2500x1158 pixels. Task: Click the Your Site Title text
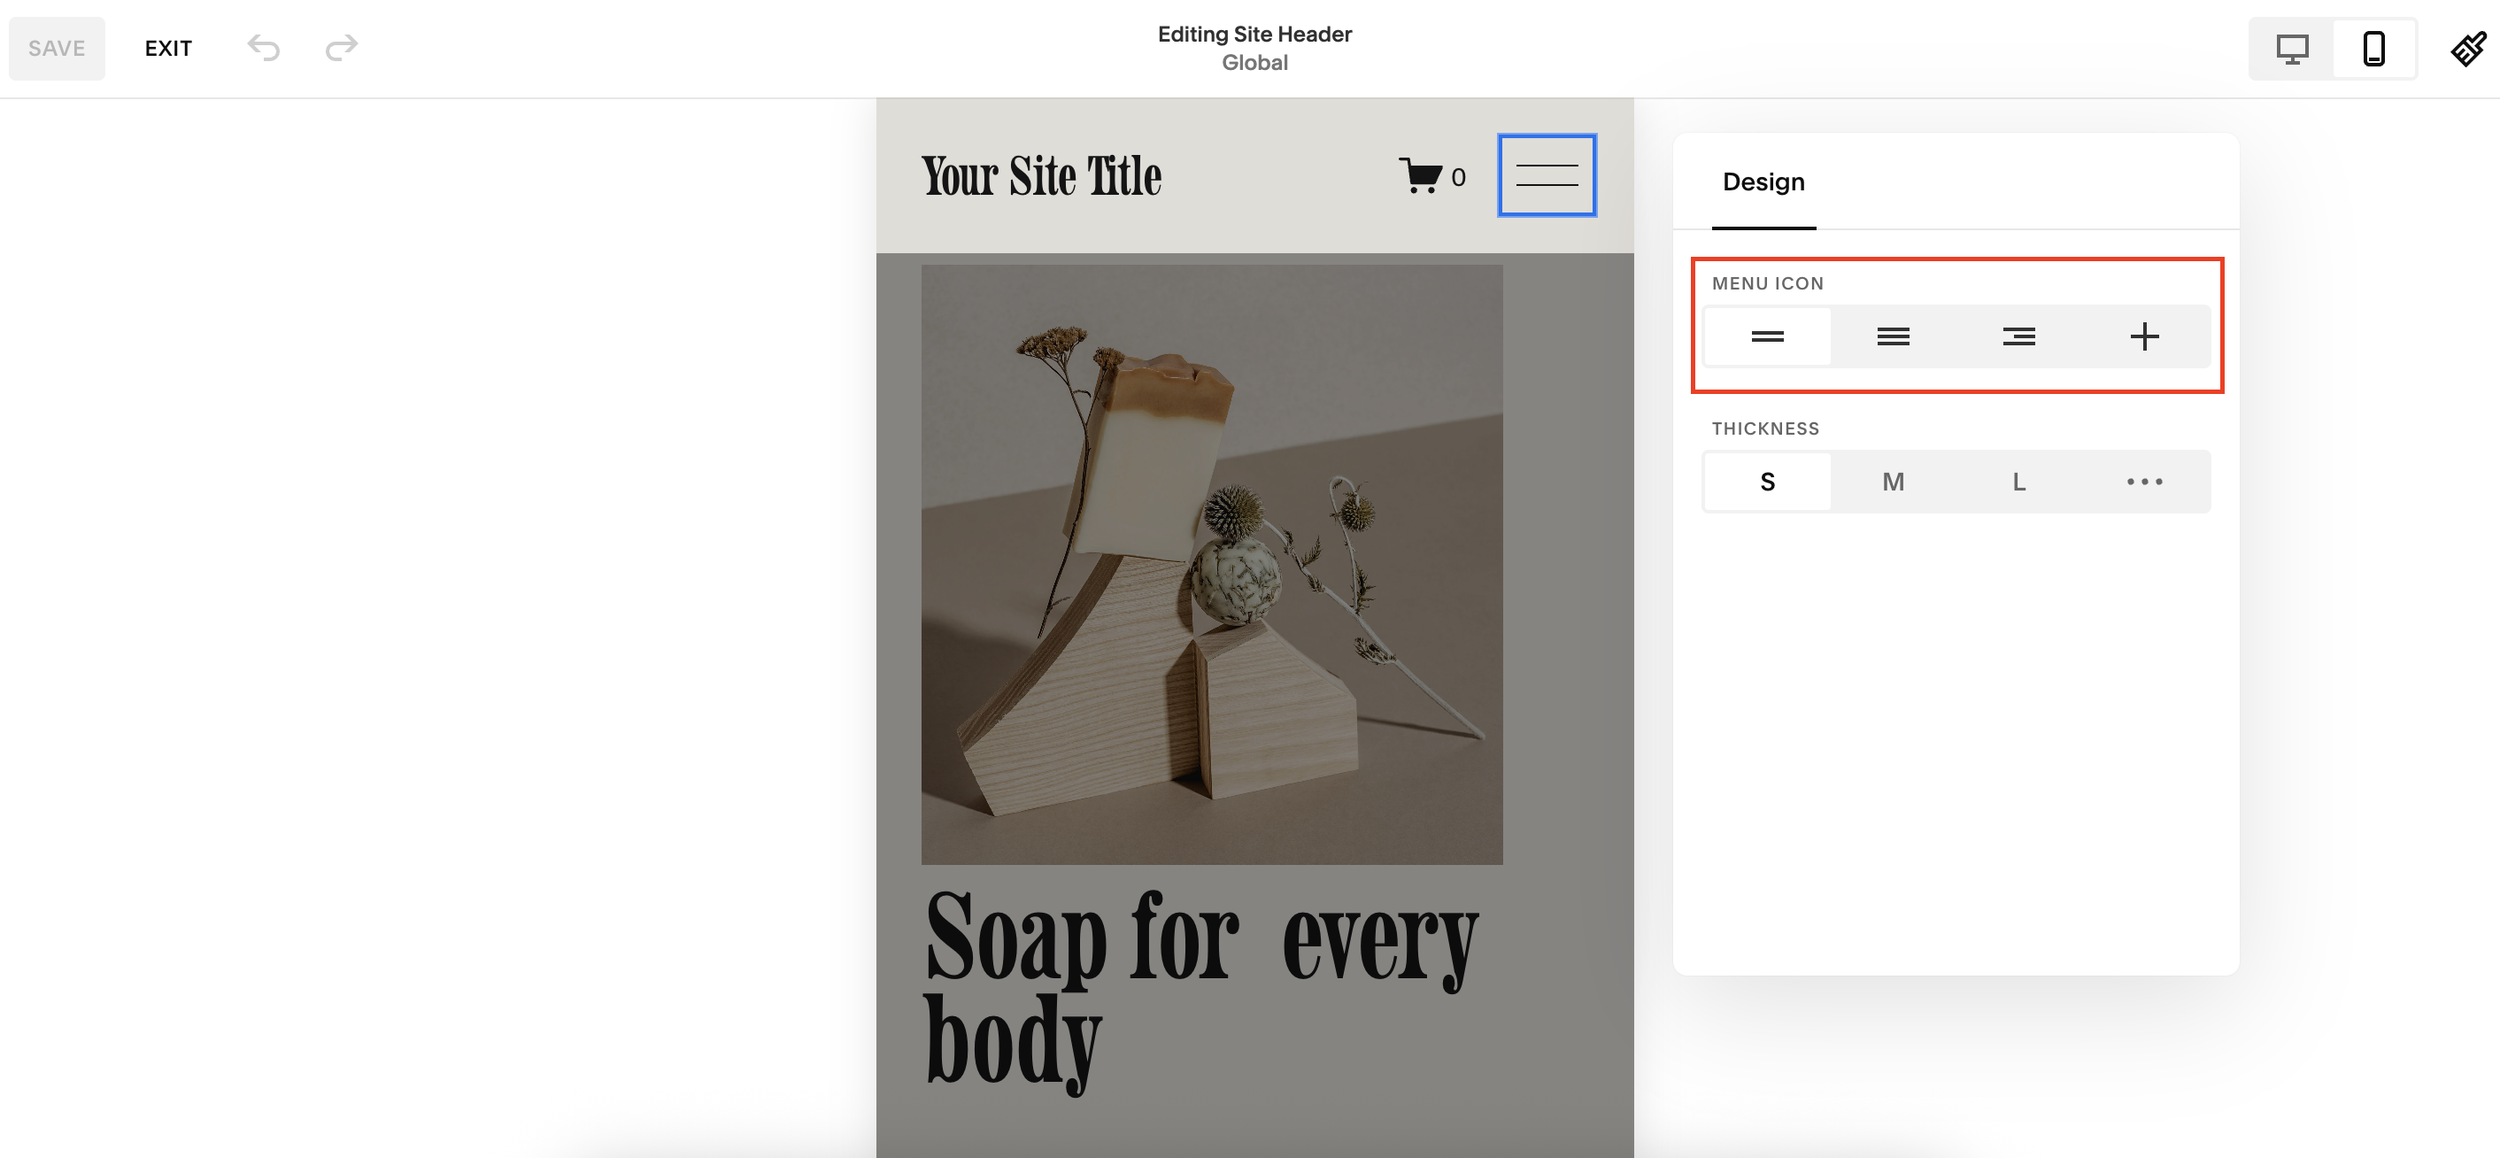1041,176
